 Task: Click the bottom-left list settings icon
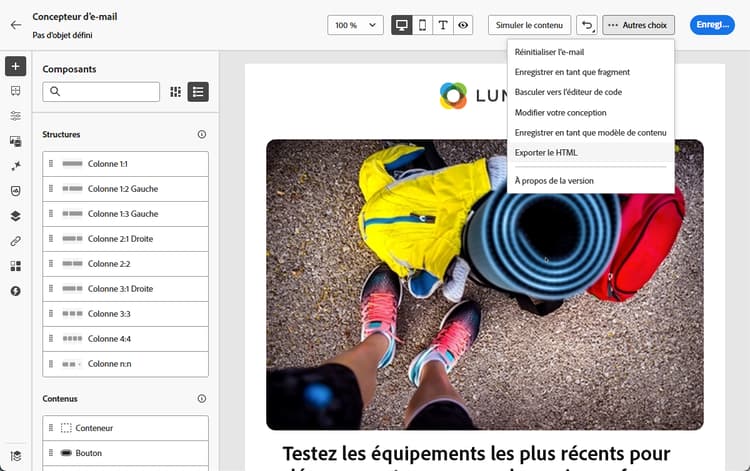tap(15, 456)
